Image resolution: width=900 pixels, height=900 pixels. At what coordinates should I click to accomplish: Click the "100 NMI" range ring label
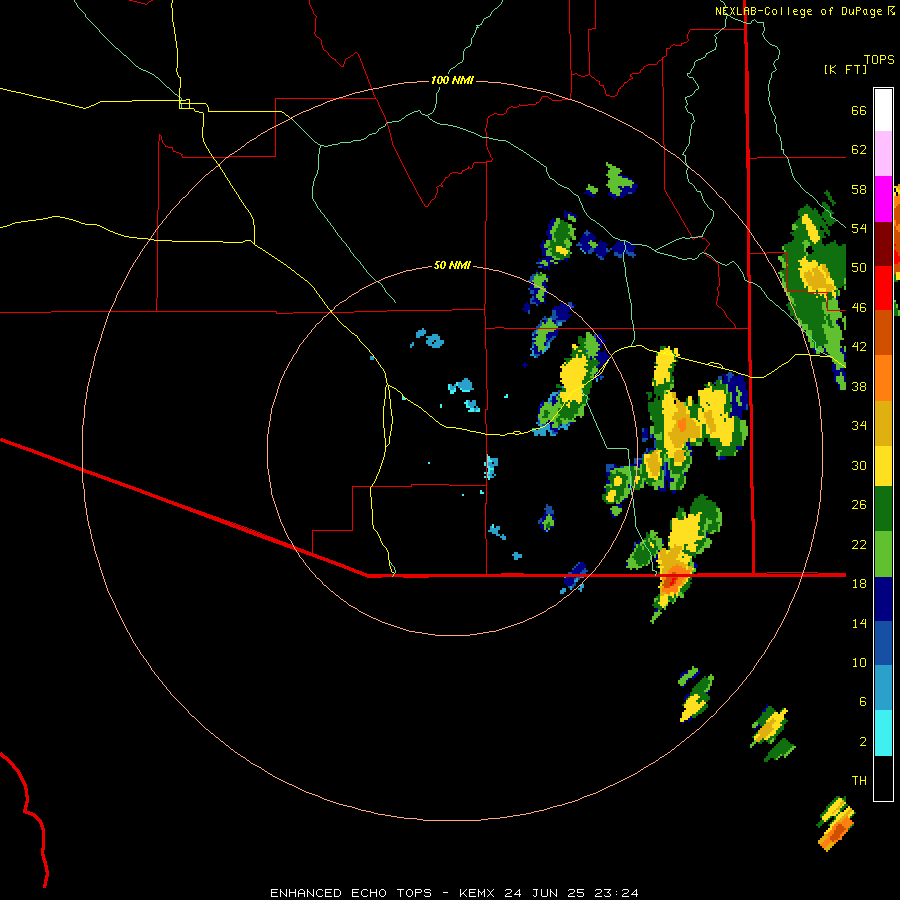click(x=452, y=80)
